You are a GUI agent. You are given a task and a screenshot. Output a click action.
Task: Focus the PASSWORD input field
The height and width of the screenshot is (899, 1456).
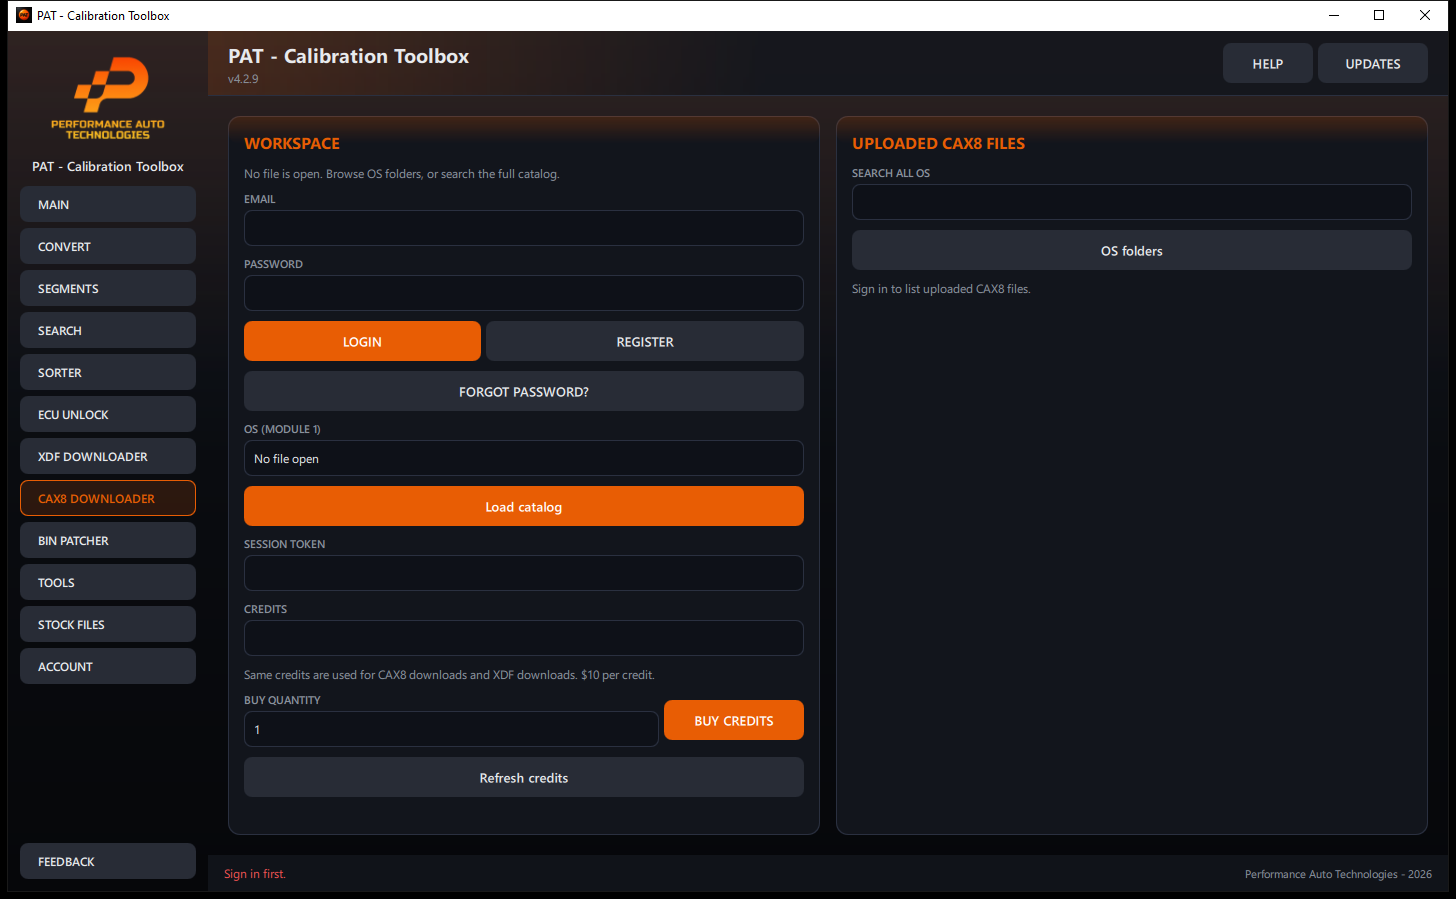524,293
